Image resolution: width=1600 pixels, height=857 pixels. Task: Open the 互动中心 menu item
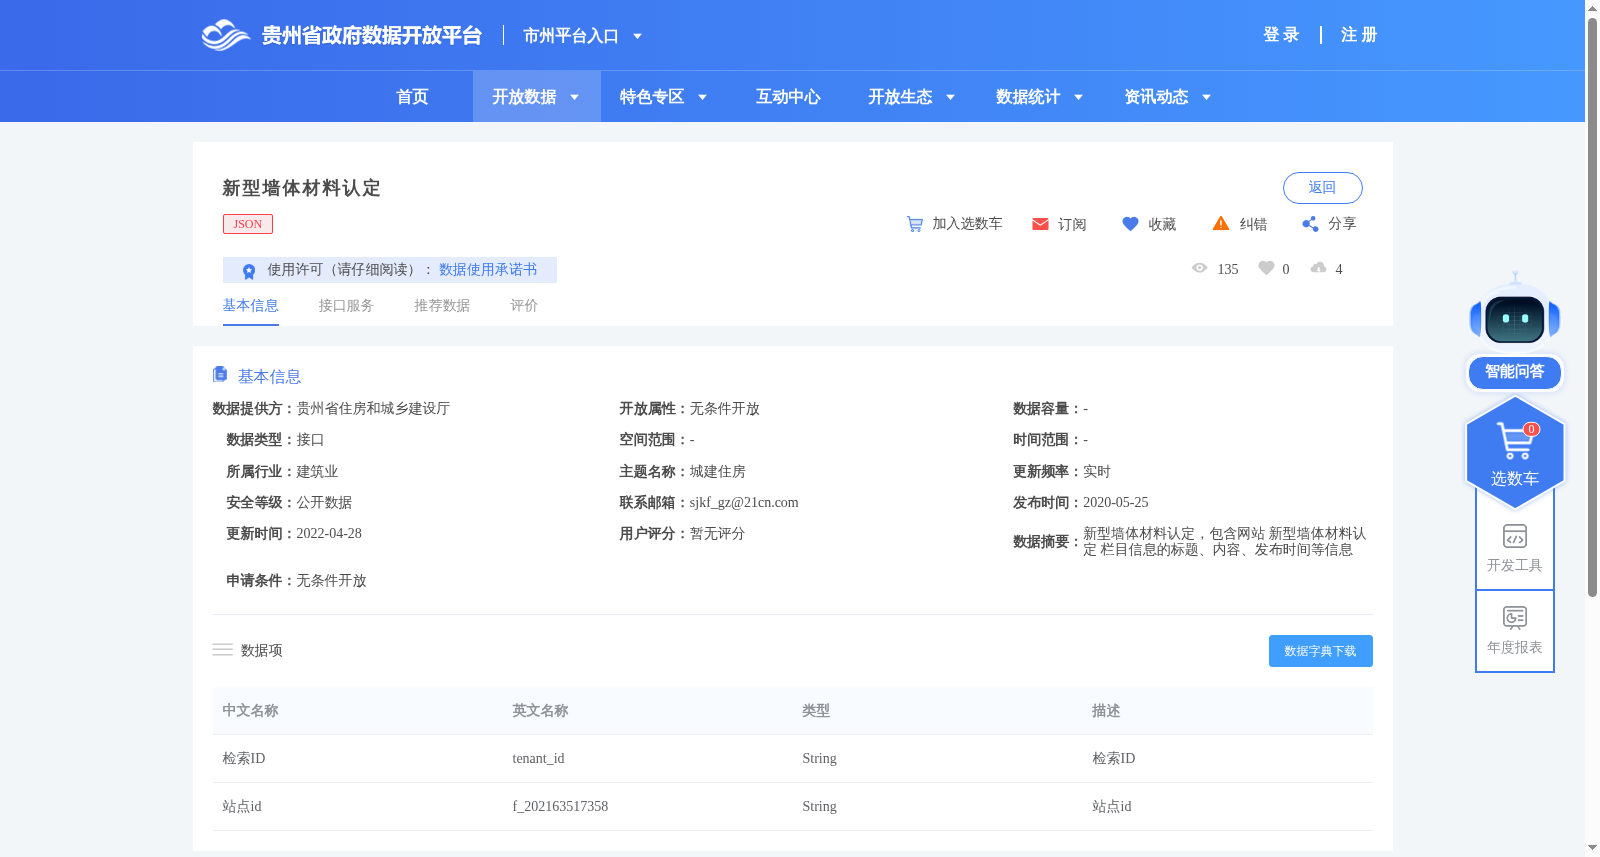coord(788,97)
